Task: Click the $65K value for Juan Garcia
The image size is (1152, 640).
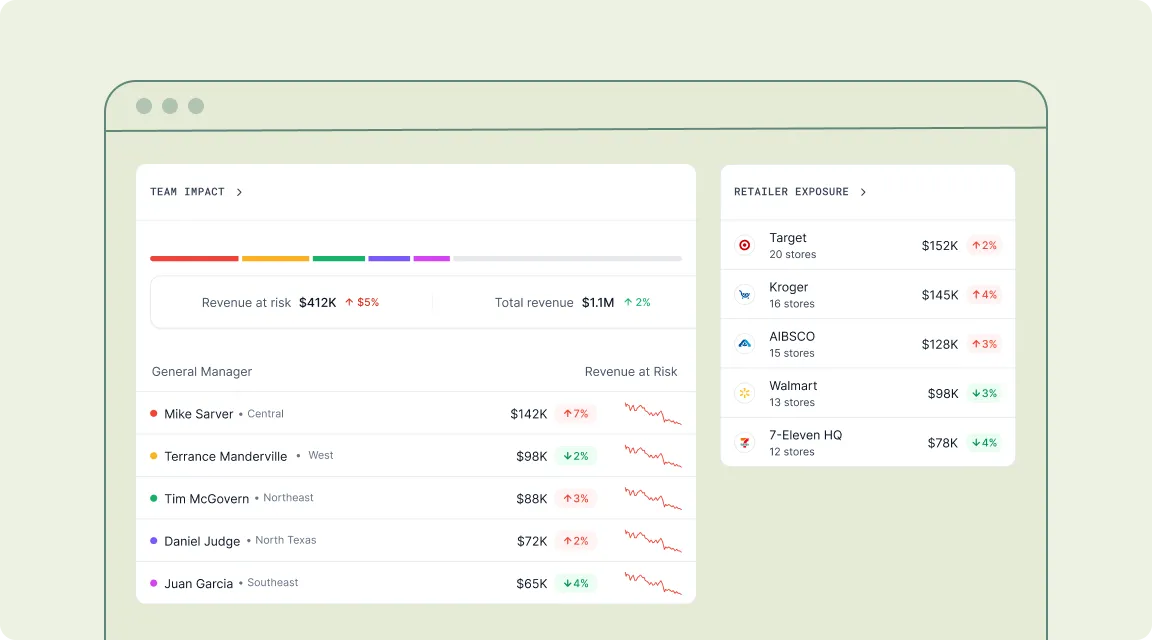Action: point(532,583)
